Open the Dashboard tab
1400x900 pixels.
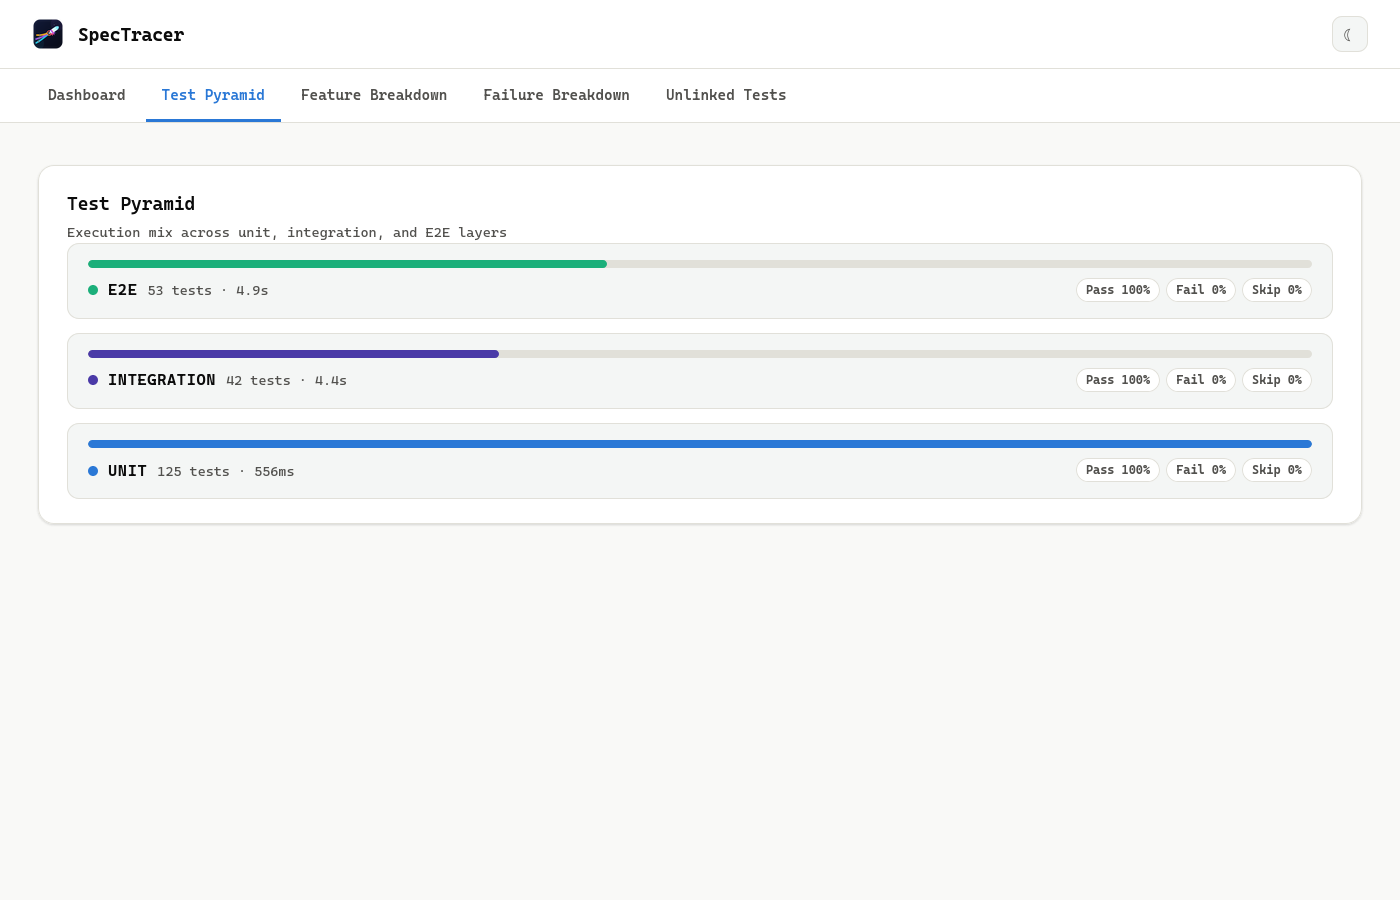click(x=87, y=95)
